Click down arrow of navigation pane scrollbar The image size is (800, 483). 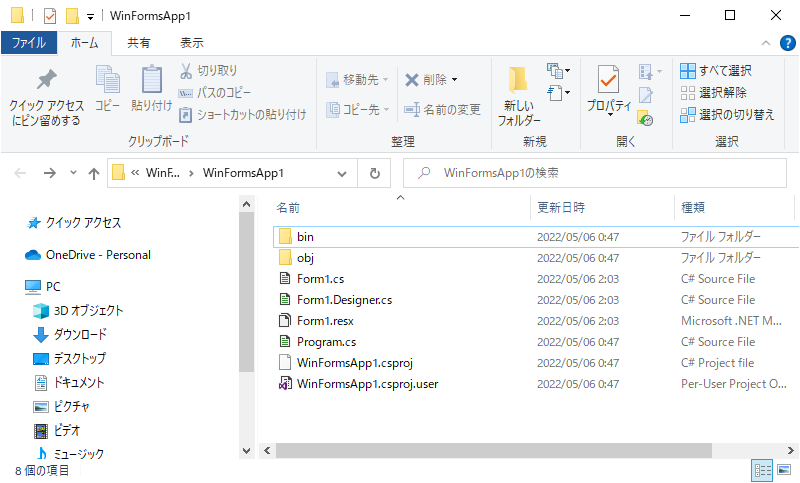pos(246,451)
